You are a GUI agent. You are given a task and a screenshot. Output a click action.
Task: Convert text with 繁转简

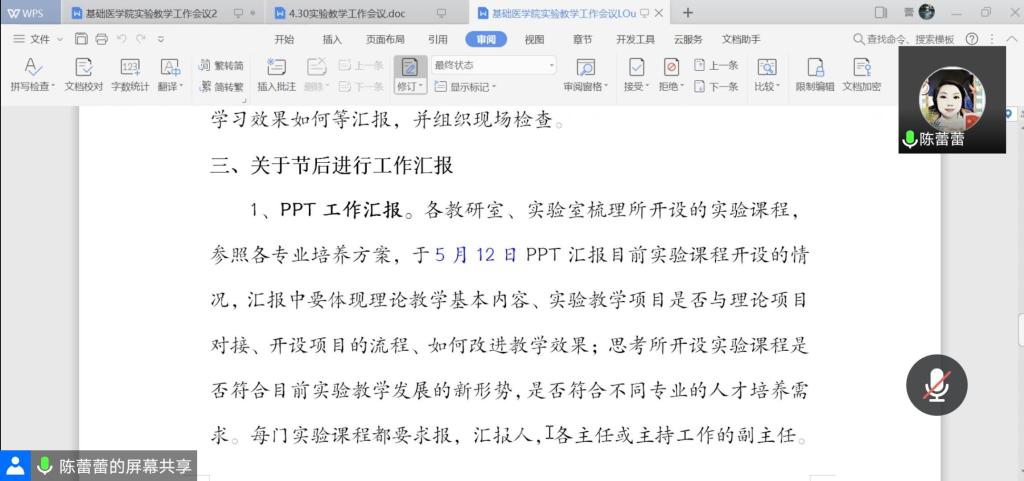click(222, 65)
